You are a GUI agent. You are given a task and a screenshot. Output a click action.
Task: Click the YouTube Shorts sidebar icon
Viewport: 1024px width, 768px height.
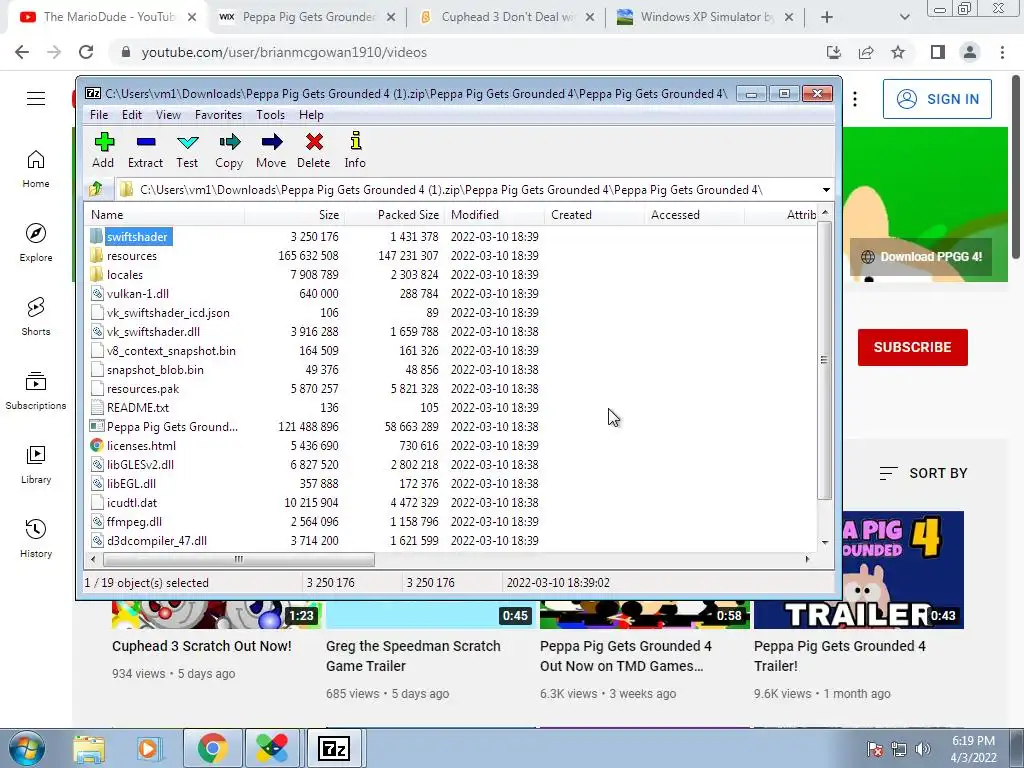[36, 308]
